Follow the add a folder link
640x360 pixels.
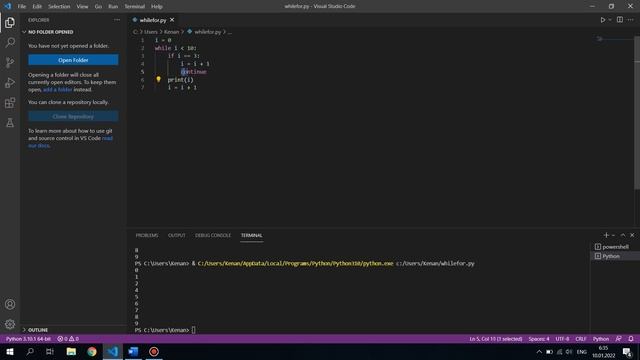click(58, 89)
